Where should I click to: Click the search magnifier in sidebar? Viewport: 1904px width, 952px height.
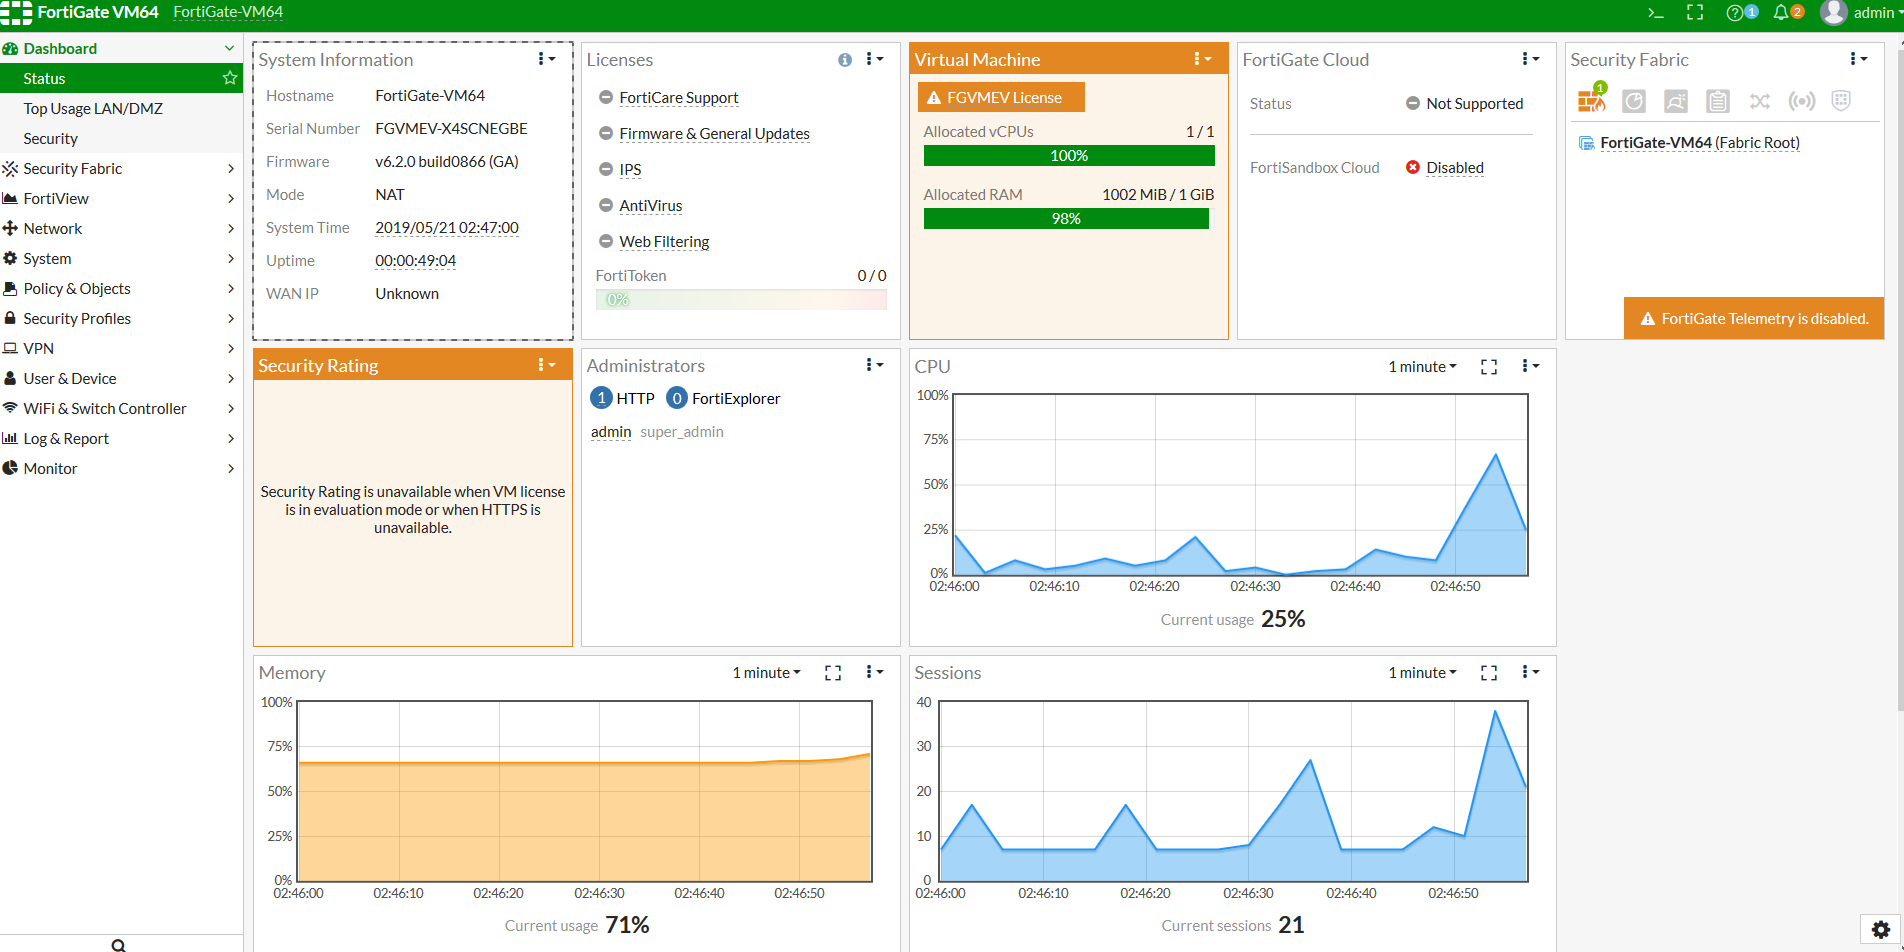point(118,944)
